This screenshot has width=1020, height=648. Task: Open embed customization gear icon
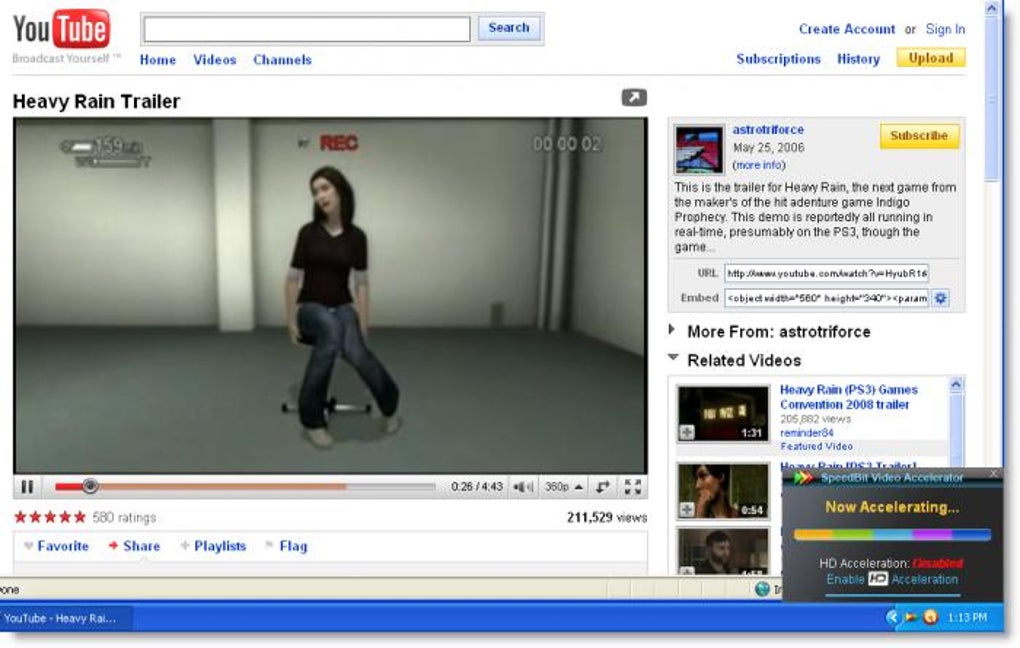tap(941, 298)
